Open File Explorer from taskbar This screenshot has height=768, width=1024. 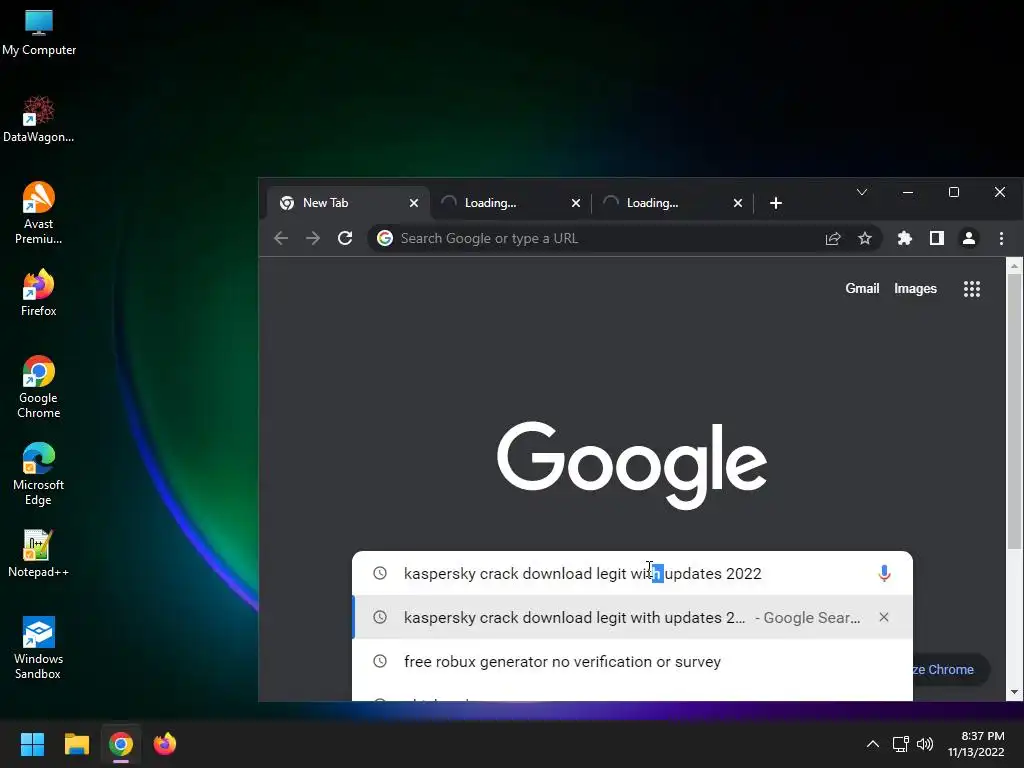tap(76, 744)
